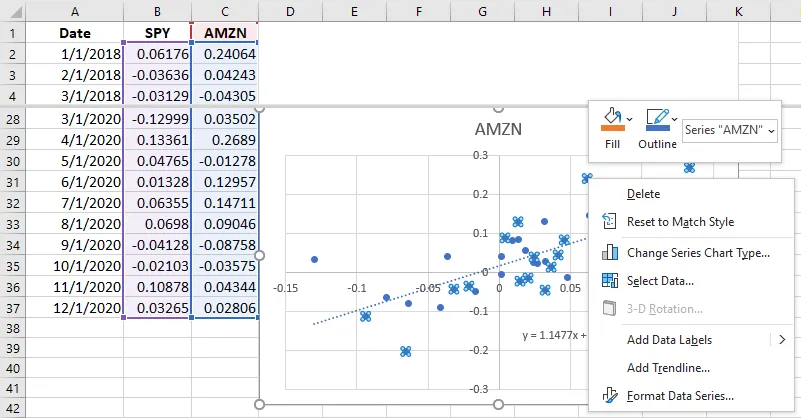Select the AMZN chart title

[498, 130]
